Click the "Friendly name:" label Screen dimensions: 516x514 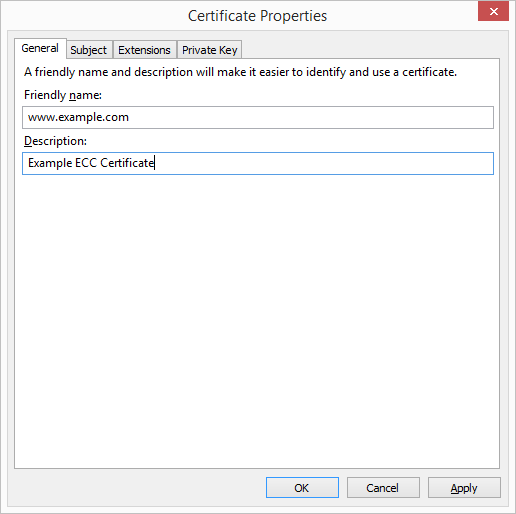63,95
